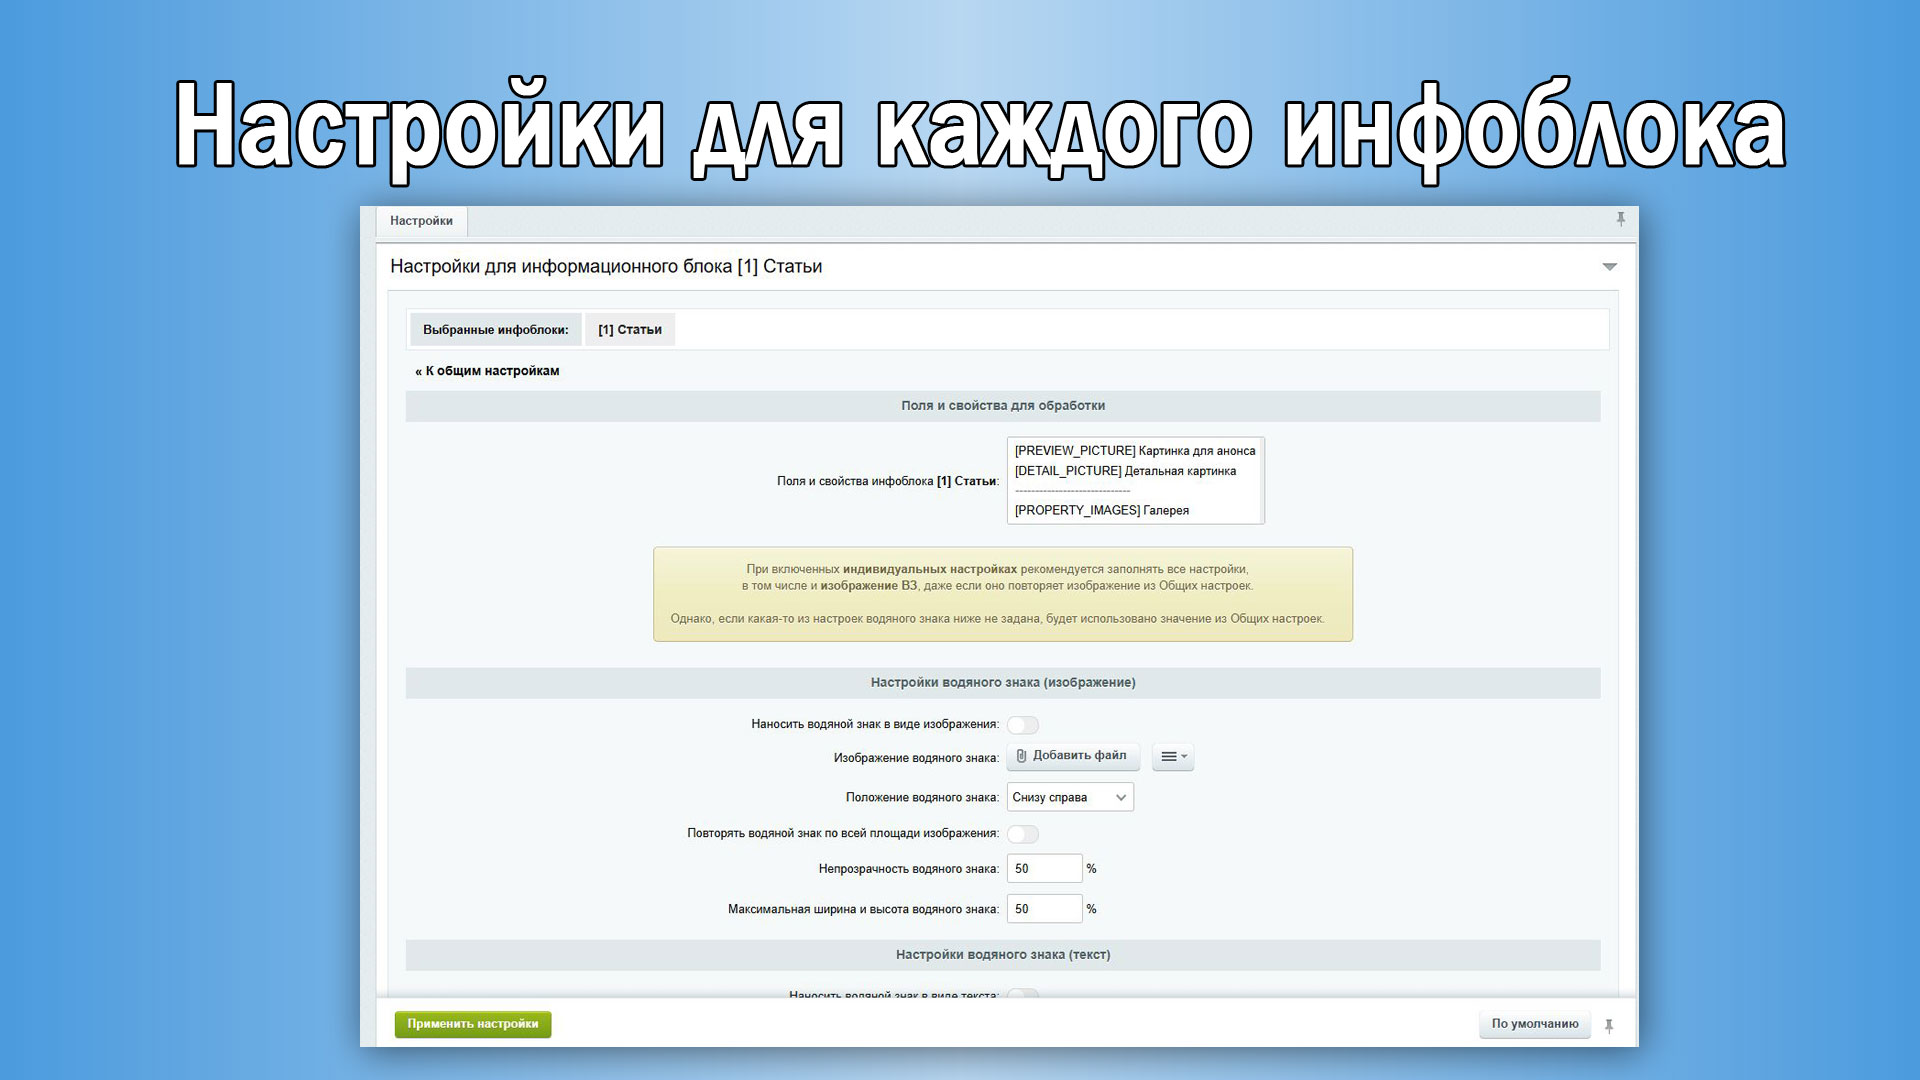1920x1080 pixels.
Task: Select DETAIL_PICTURE Детальная картинка option
Action: coord(1124,471)
